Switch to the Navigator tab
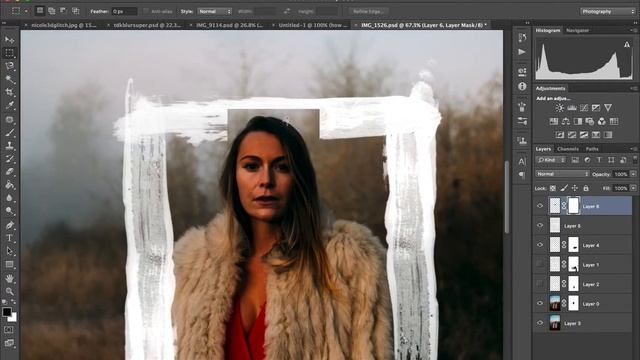The height and width of the screenshot is (360, 640). 577,30
